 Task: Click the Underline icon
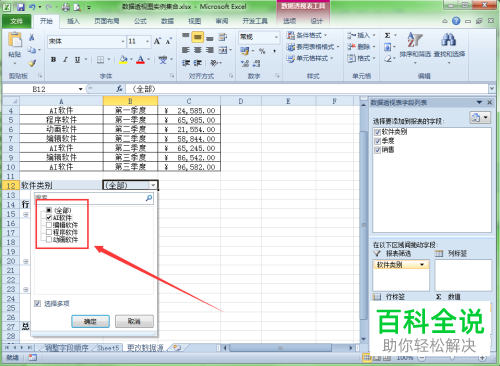77,60
